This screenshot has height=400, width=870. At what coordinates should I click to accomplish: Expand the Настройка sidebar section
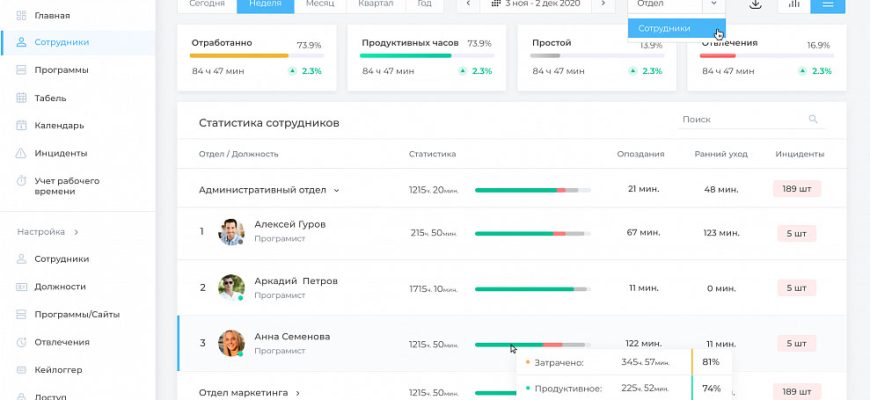(x=76, y=232)
